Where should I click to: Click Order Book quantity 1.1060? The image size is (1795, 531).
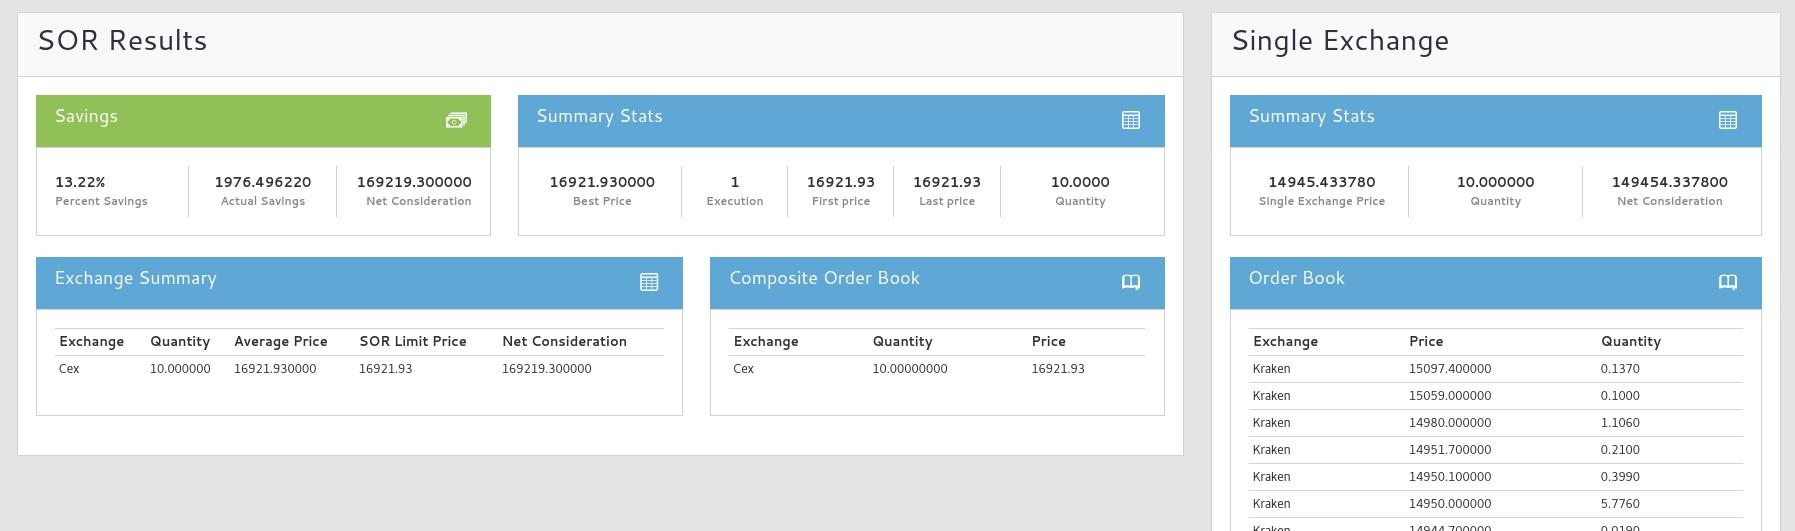1620,423
